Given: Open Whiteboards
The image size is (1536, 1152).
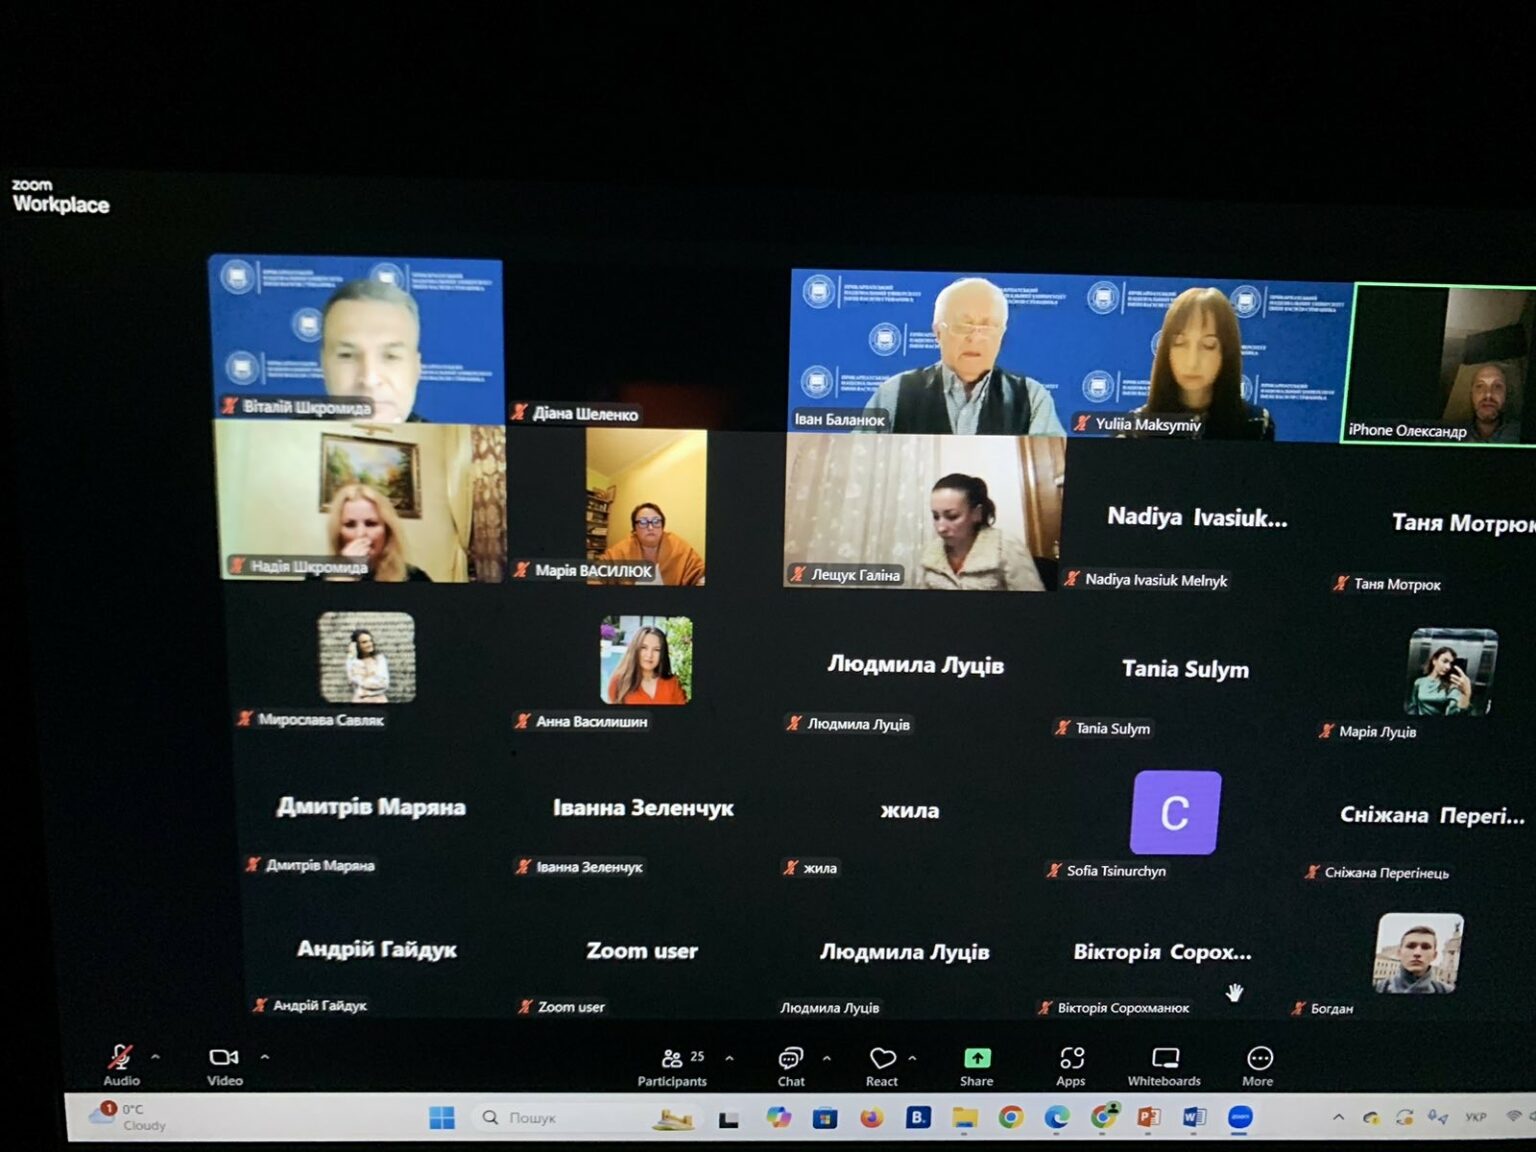Looking at the screenshot, I should (x=1164, y=1067).
